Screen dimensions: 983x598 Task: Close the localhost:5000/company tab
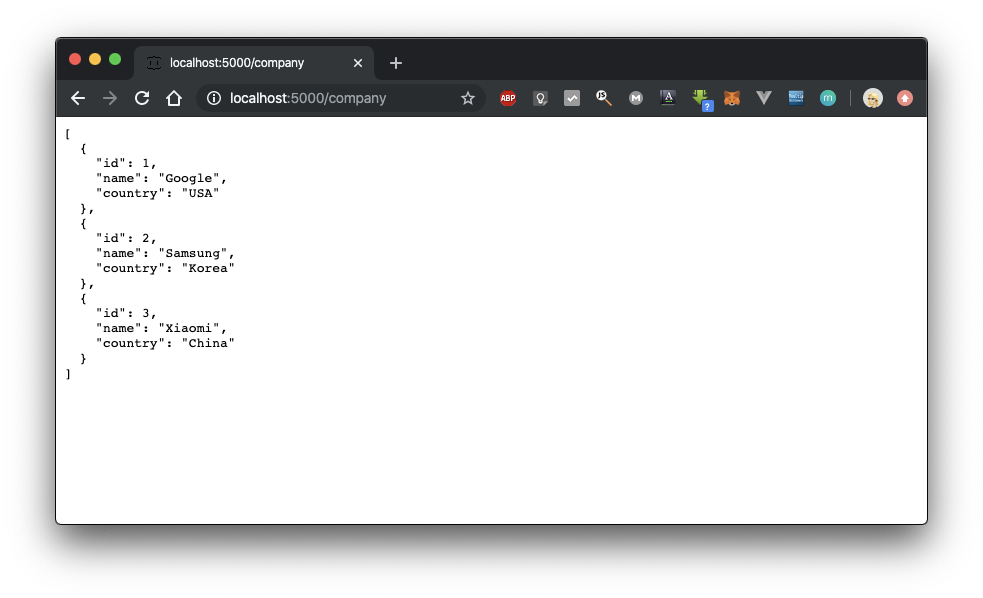tap(358, 63)
